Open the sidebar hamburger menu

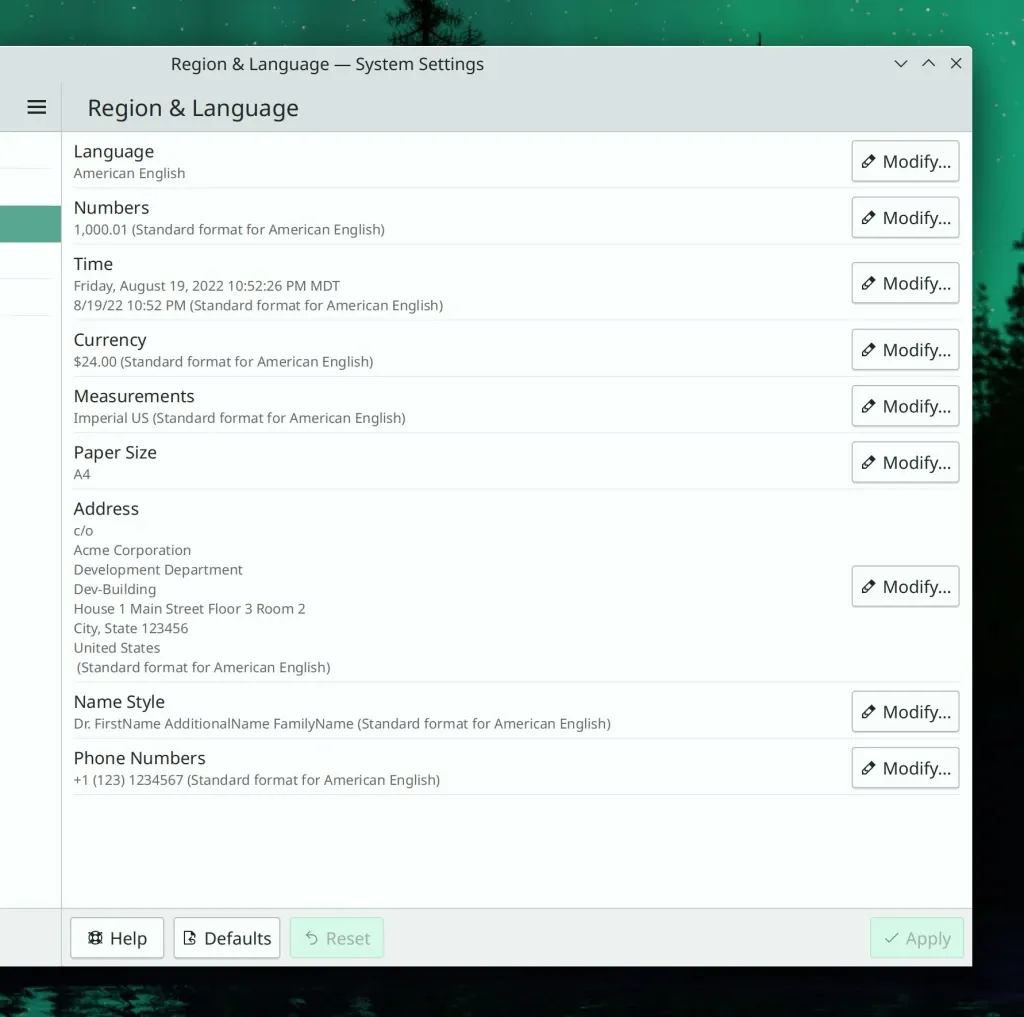(x=37, y=107)
